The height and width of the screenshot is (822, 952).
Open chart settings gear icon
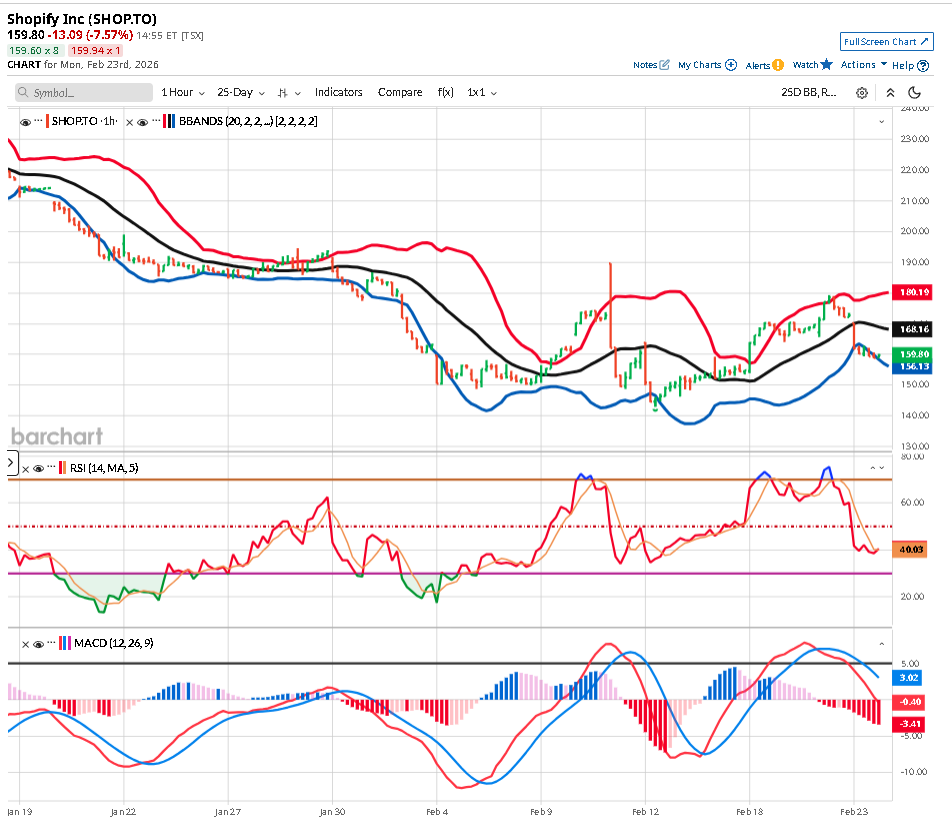click(862, 93)
